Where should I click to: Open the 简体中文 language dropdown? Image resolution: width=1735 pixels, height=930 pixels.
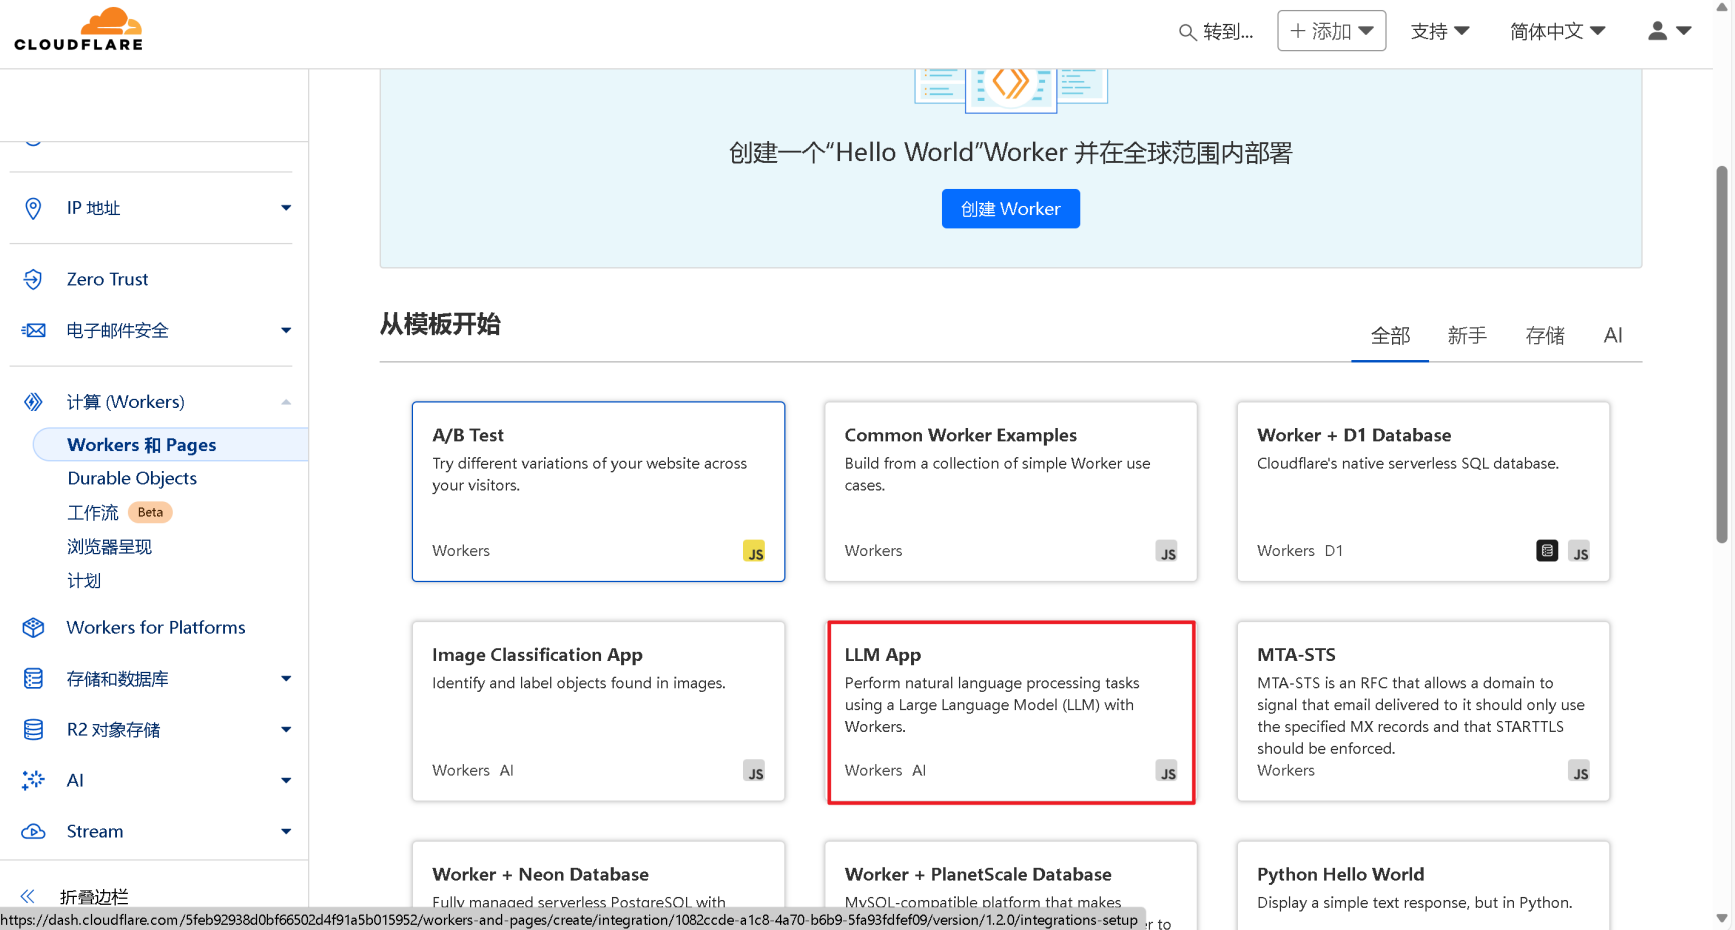(1556, 31)
